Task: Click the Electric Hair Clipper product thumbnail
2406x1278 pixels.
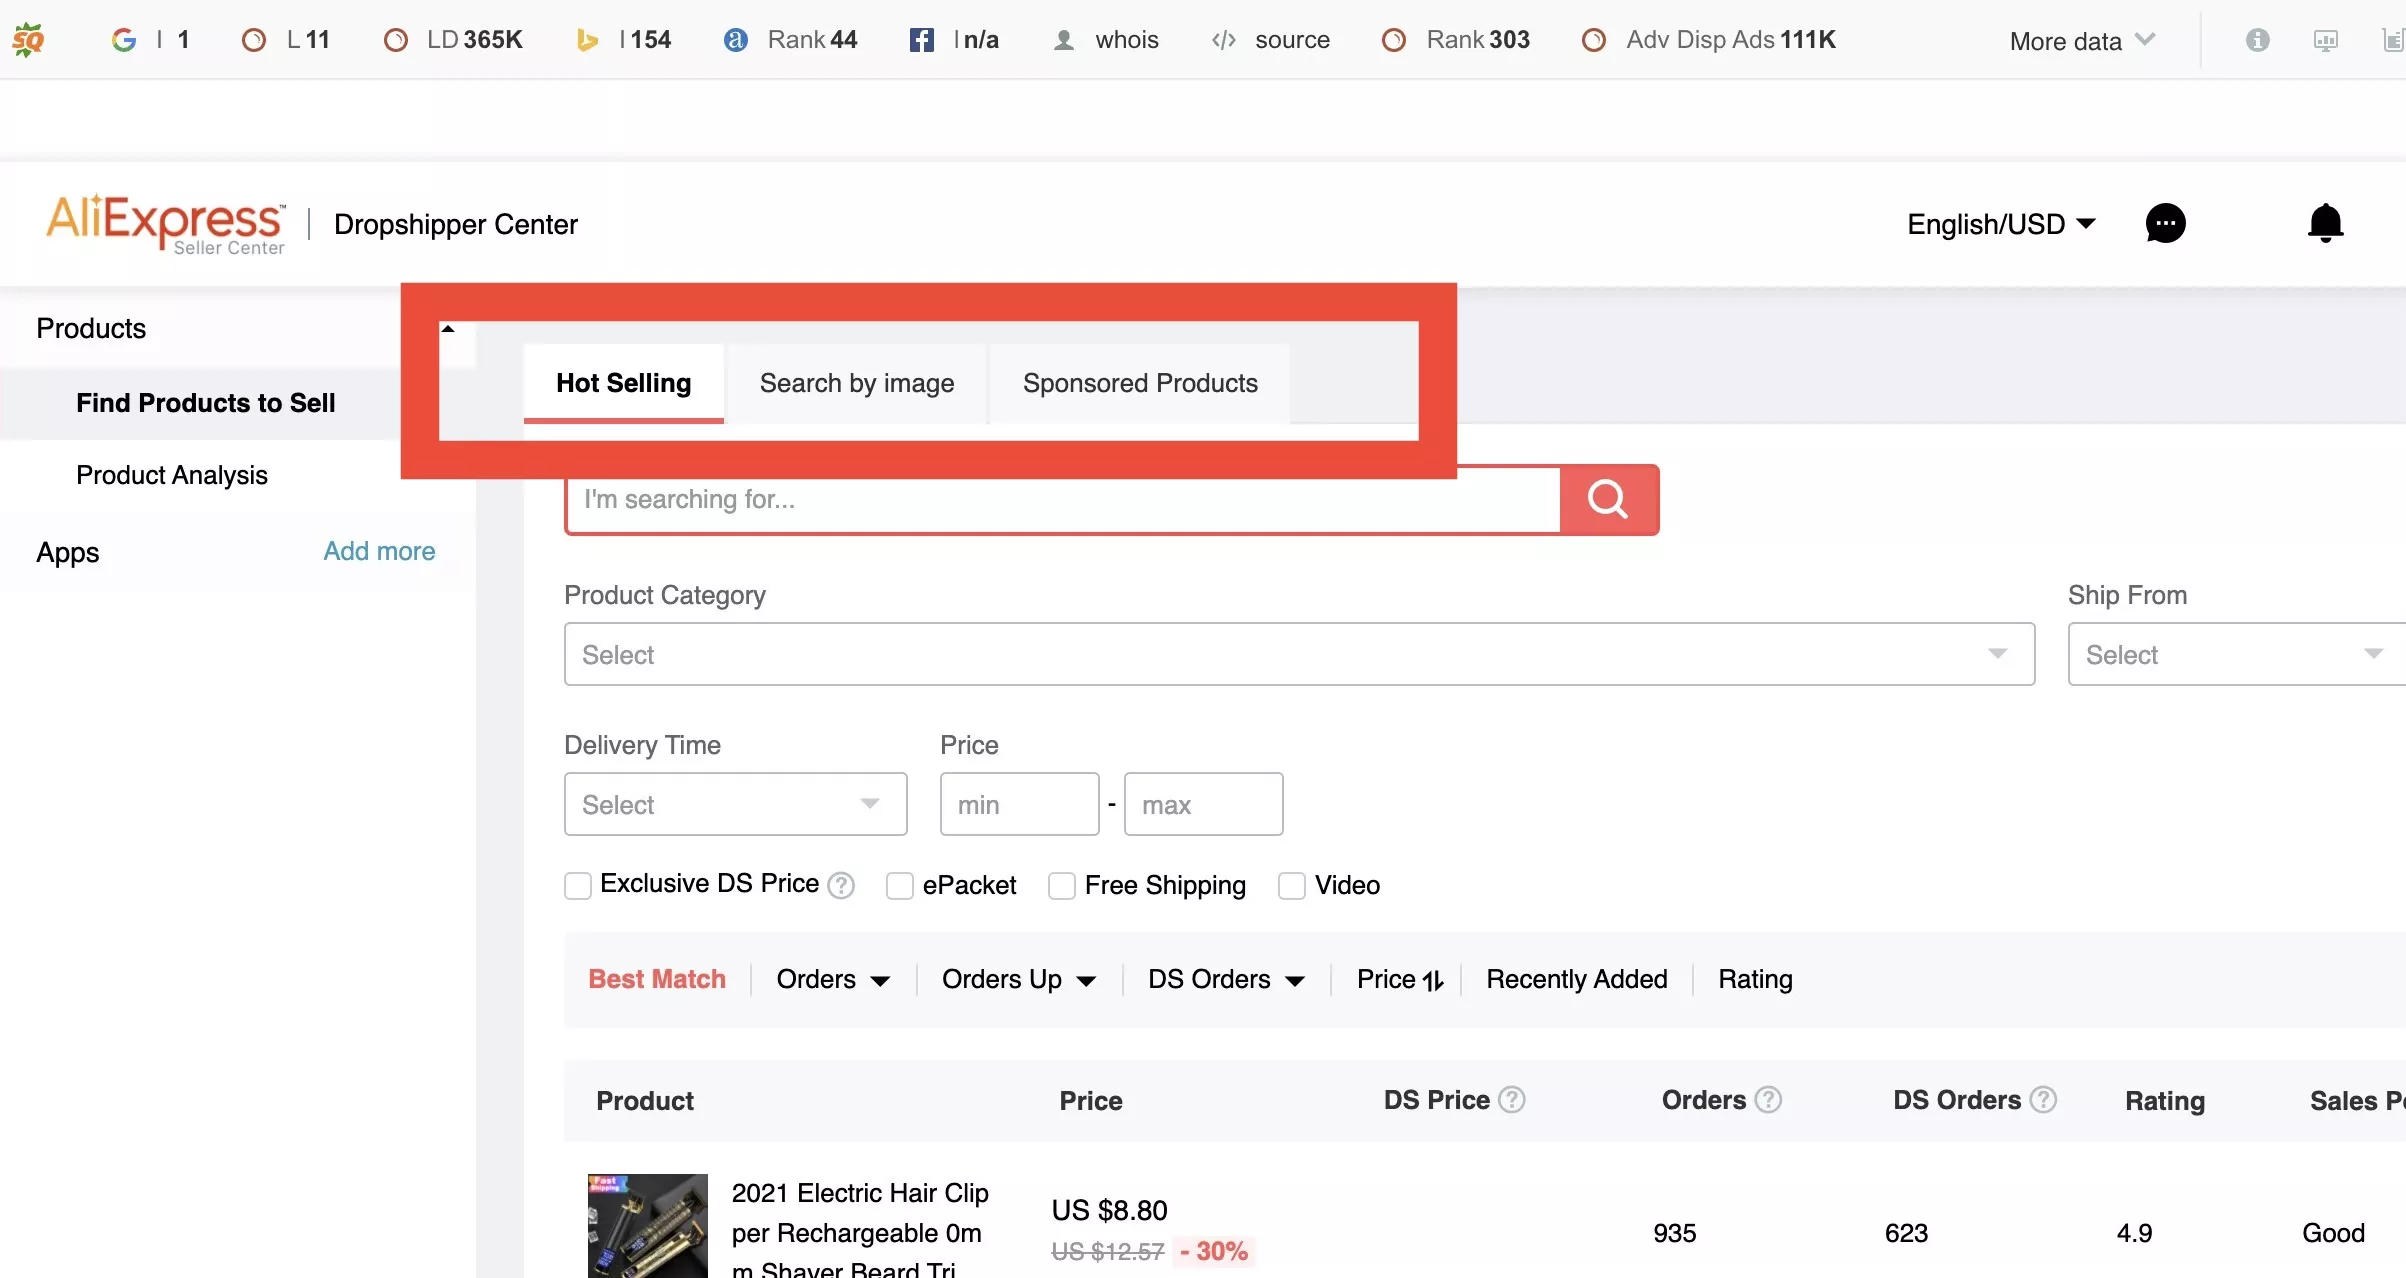Action: (x=648, y=1225)
